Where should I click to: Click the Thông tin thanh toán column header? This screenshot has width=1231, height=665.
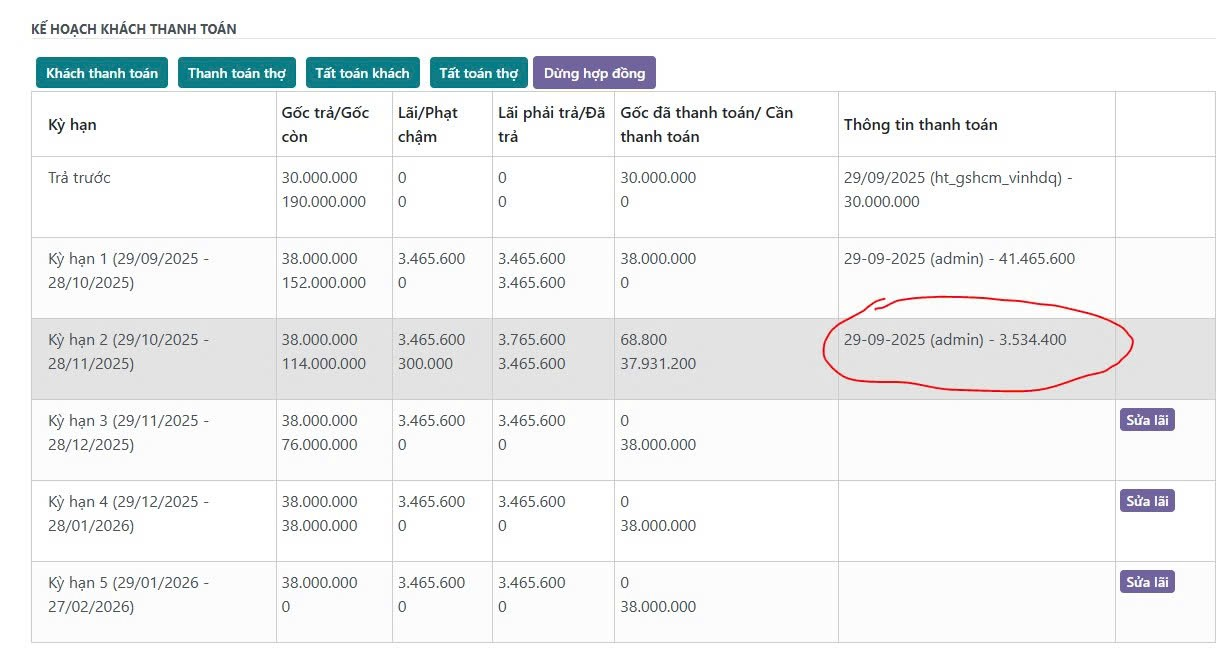coord(920,125)
